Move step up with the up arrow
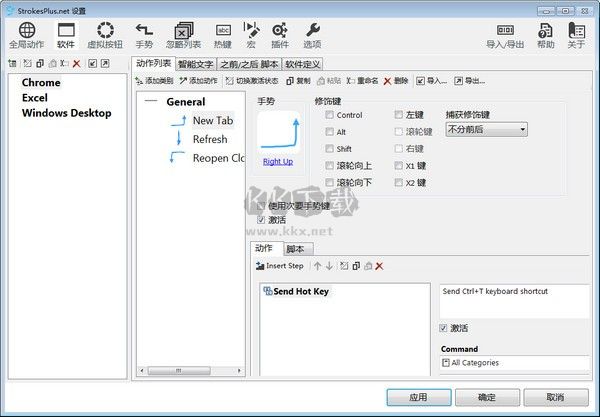 (317, 266)
